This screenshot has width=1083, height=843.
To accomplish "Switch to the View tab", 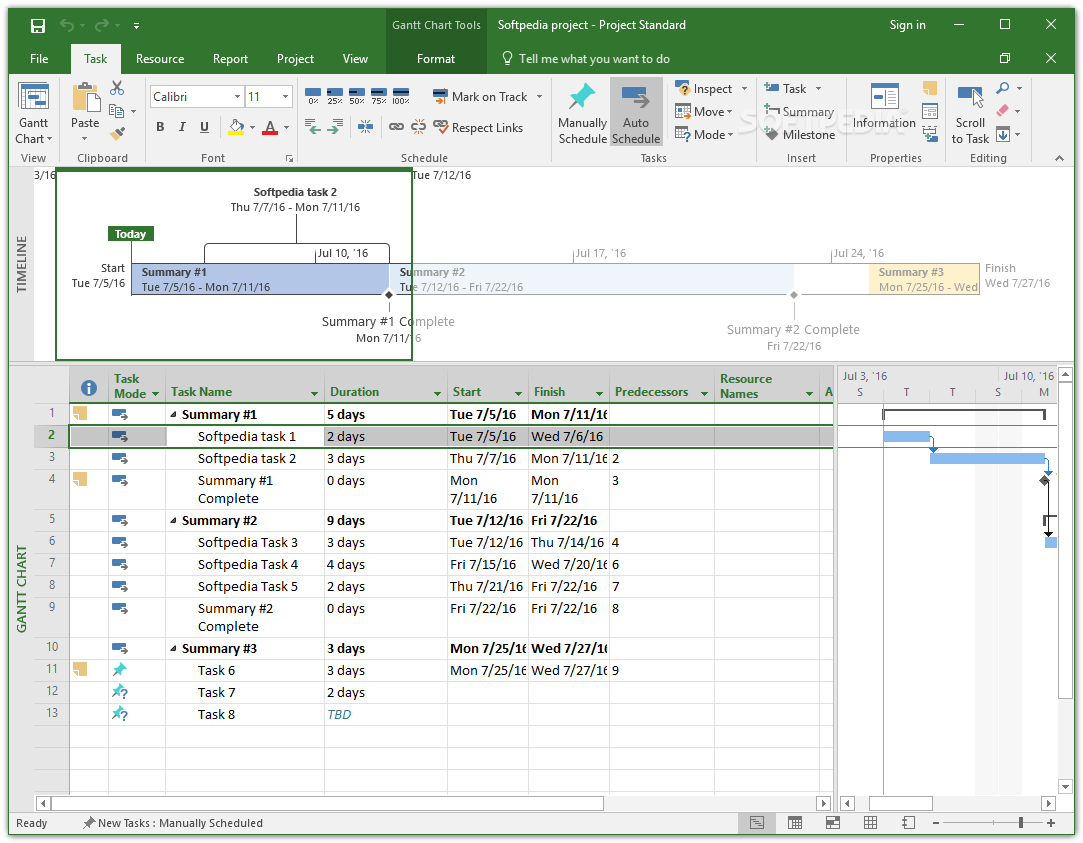I will coord(355,59).
